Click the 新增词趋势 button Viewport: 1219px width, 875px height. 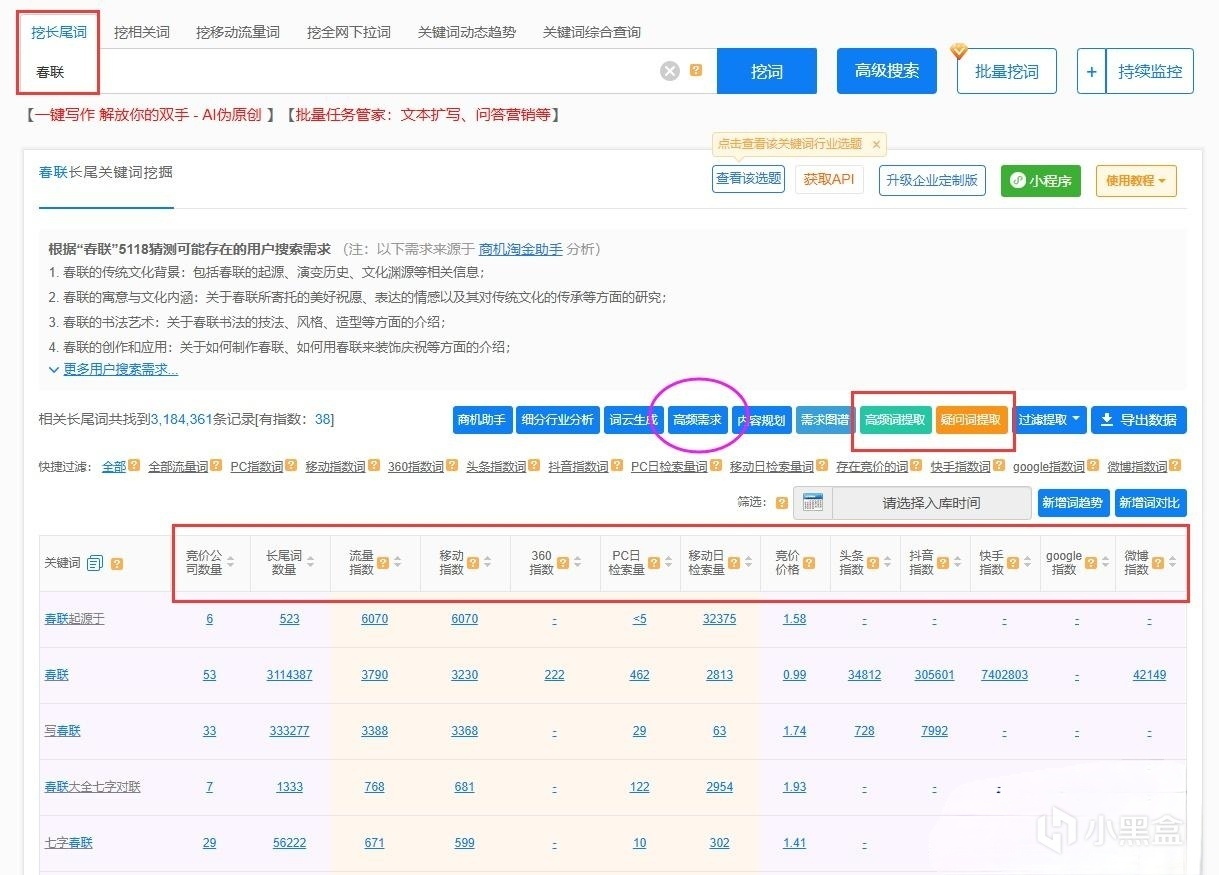[x=1073, y=503]
